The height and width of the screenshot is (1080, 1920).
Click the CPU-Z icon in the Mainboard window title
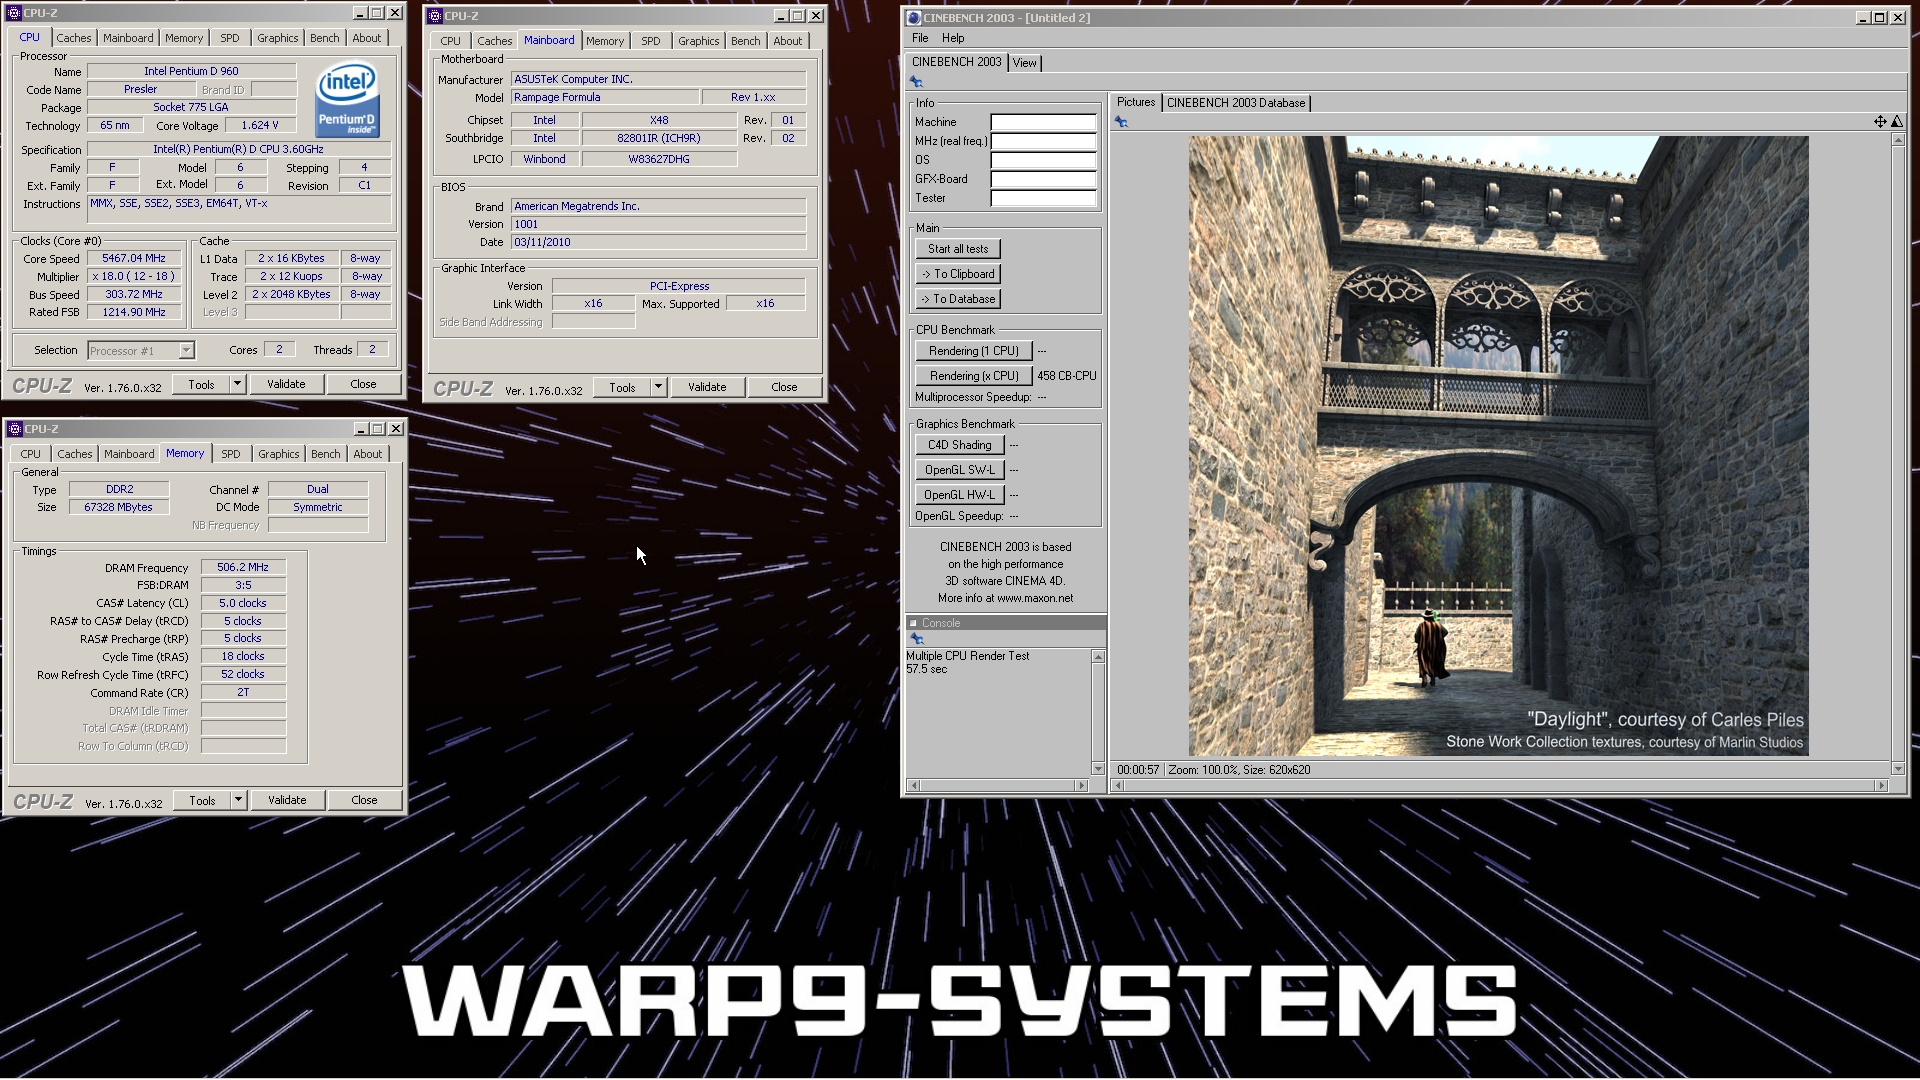click(x=435, y=16)
